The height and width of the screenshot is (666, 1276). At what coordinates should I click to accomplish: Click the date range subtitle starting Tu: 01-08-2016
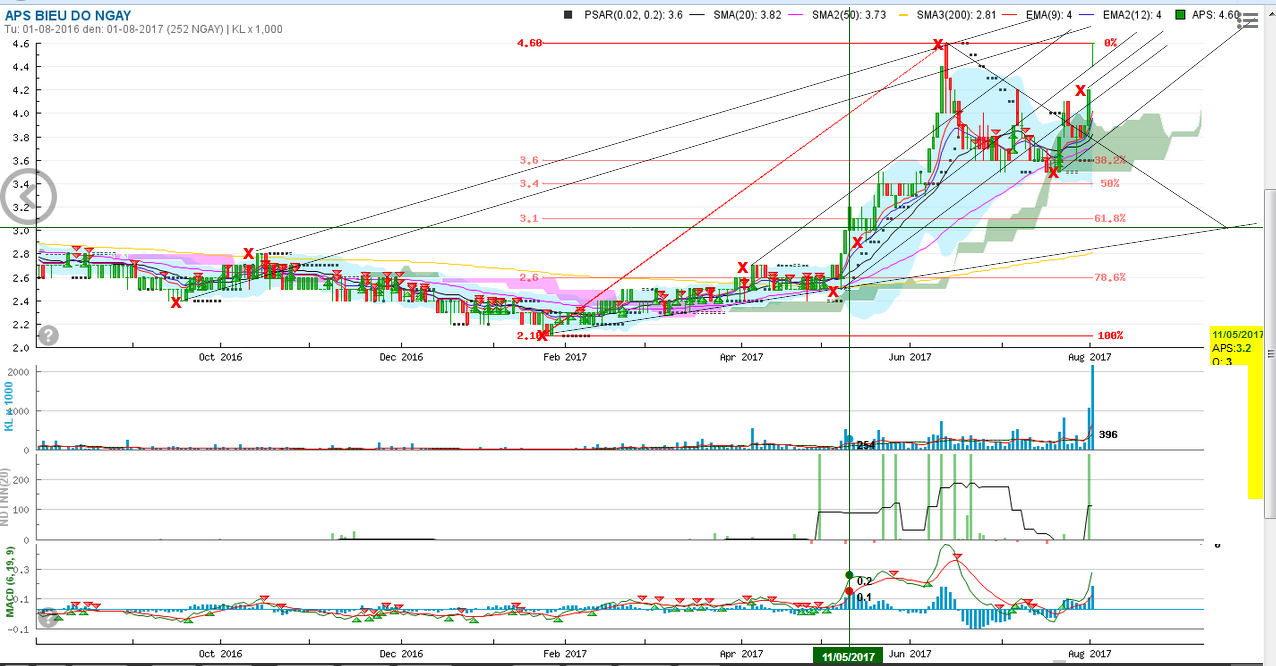point(144,29)
